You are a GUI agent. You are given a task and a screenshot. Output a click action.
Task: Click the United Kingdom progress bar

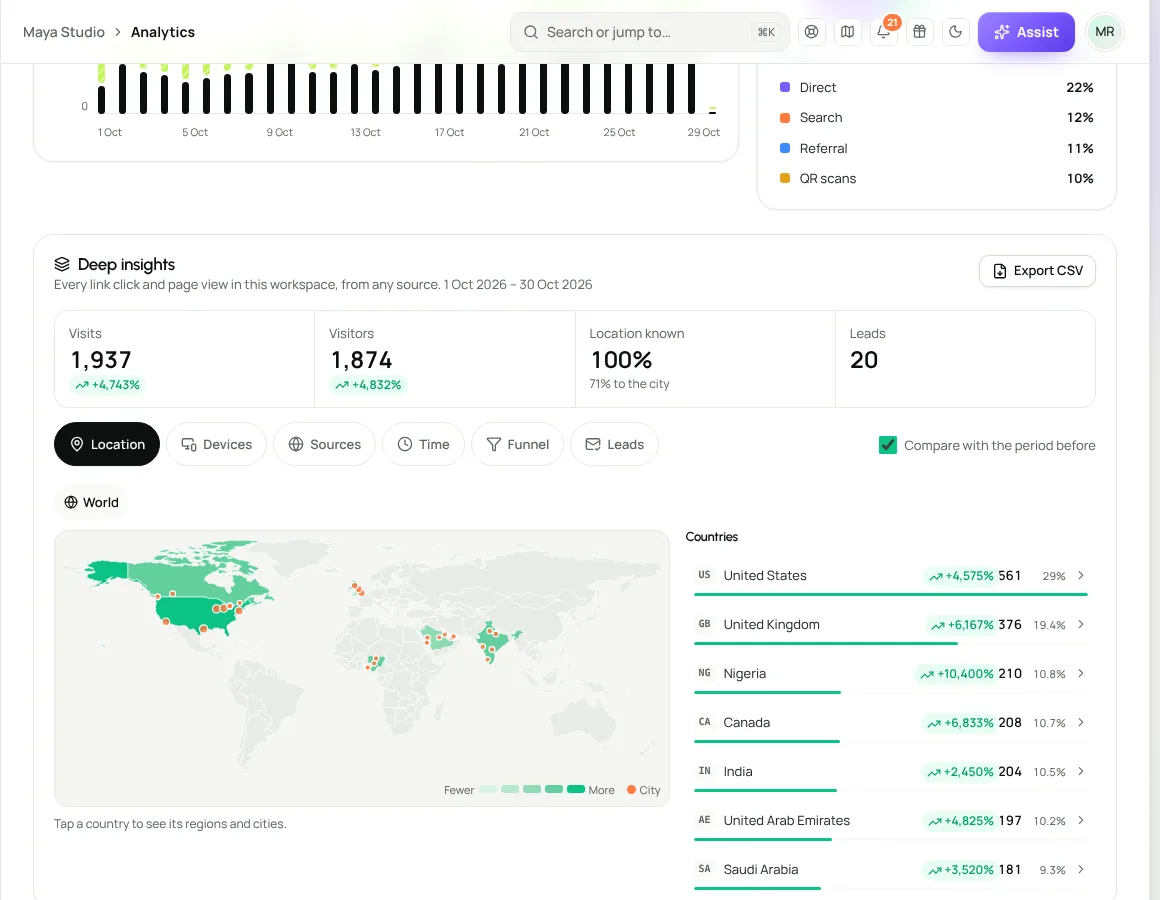point(891,643)
